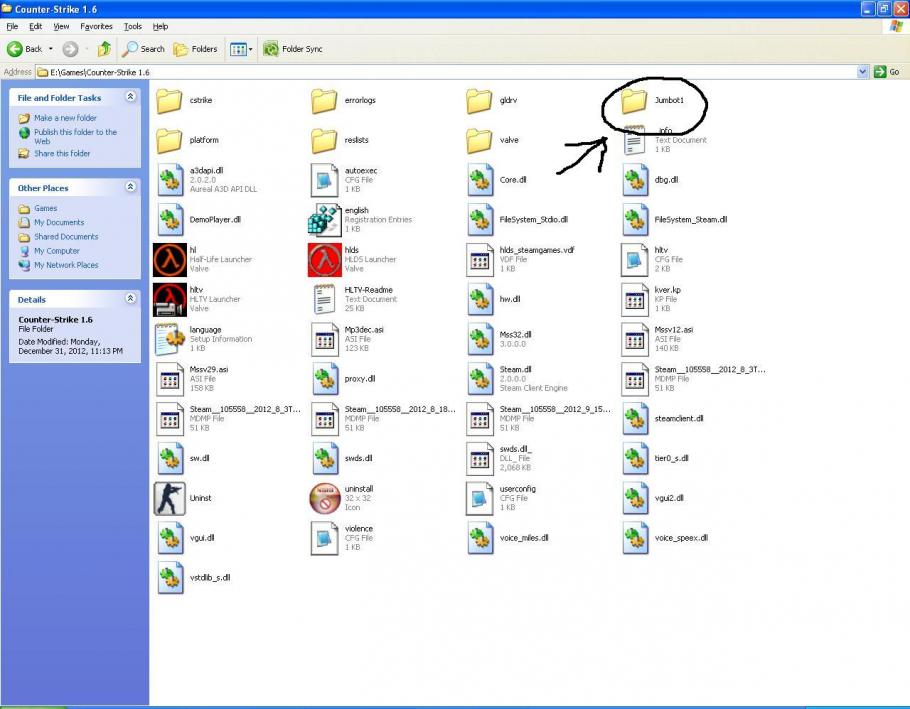
Task: Open the View menu
Action: [x=61, y=27]
